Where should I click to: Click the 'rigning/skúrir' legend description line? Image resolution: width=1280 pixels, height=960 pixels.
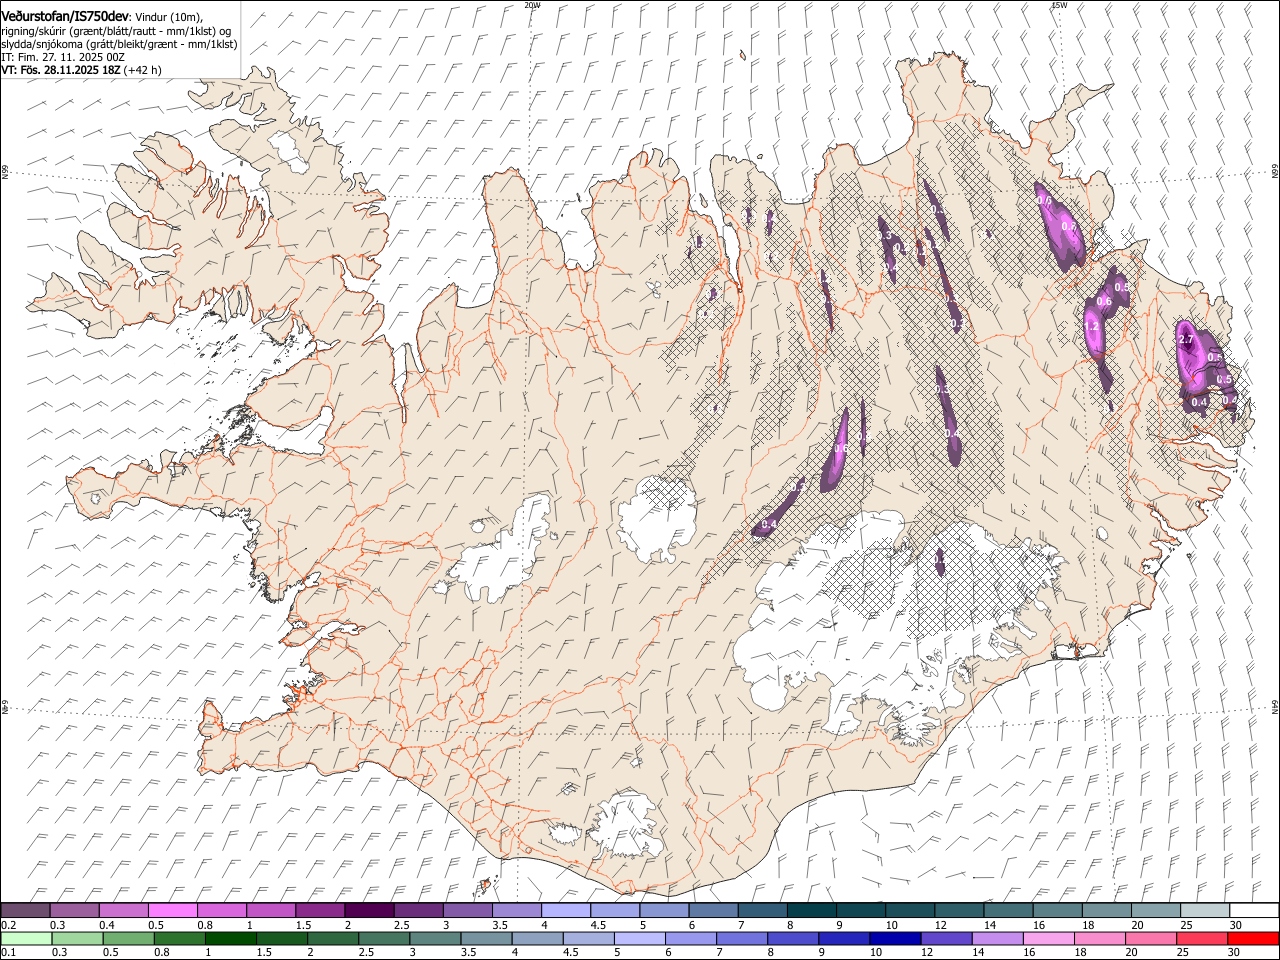pos(116,31)
